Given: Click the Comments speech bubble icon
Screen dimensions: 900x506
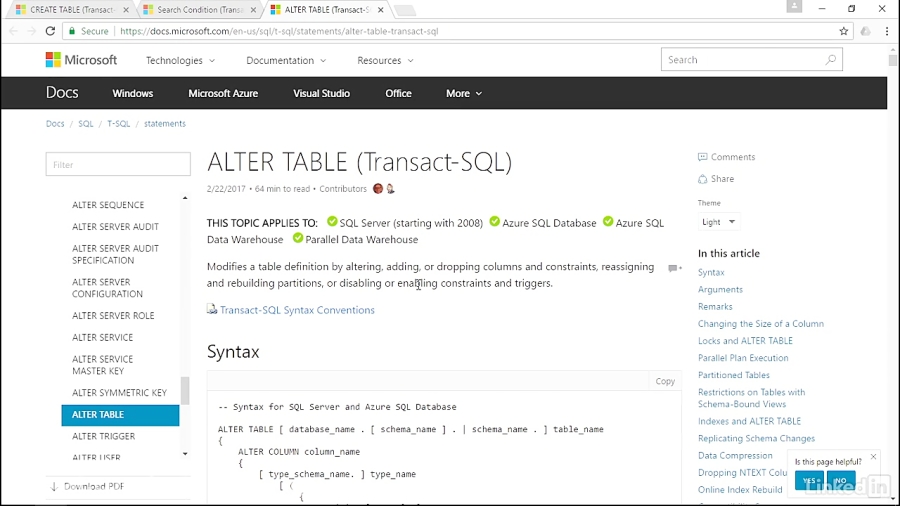Looking at the screenshot, I should pos(703,157).
